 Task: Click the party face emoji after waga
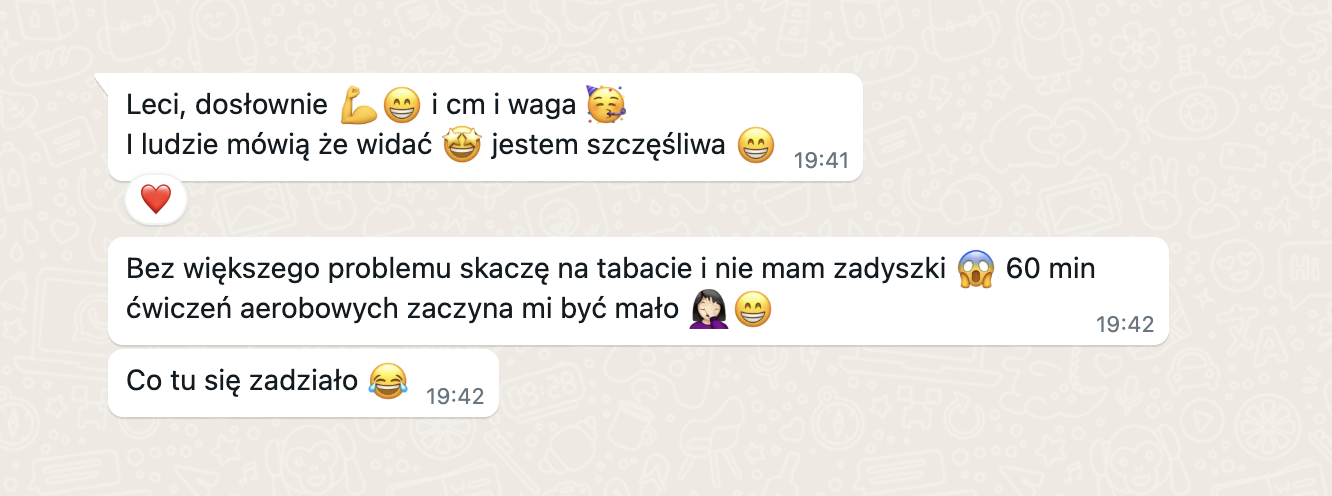pos(607,103)
